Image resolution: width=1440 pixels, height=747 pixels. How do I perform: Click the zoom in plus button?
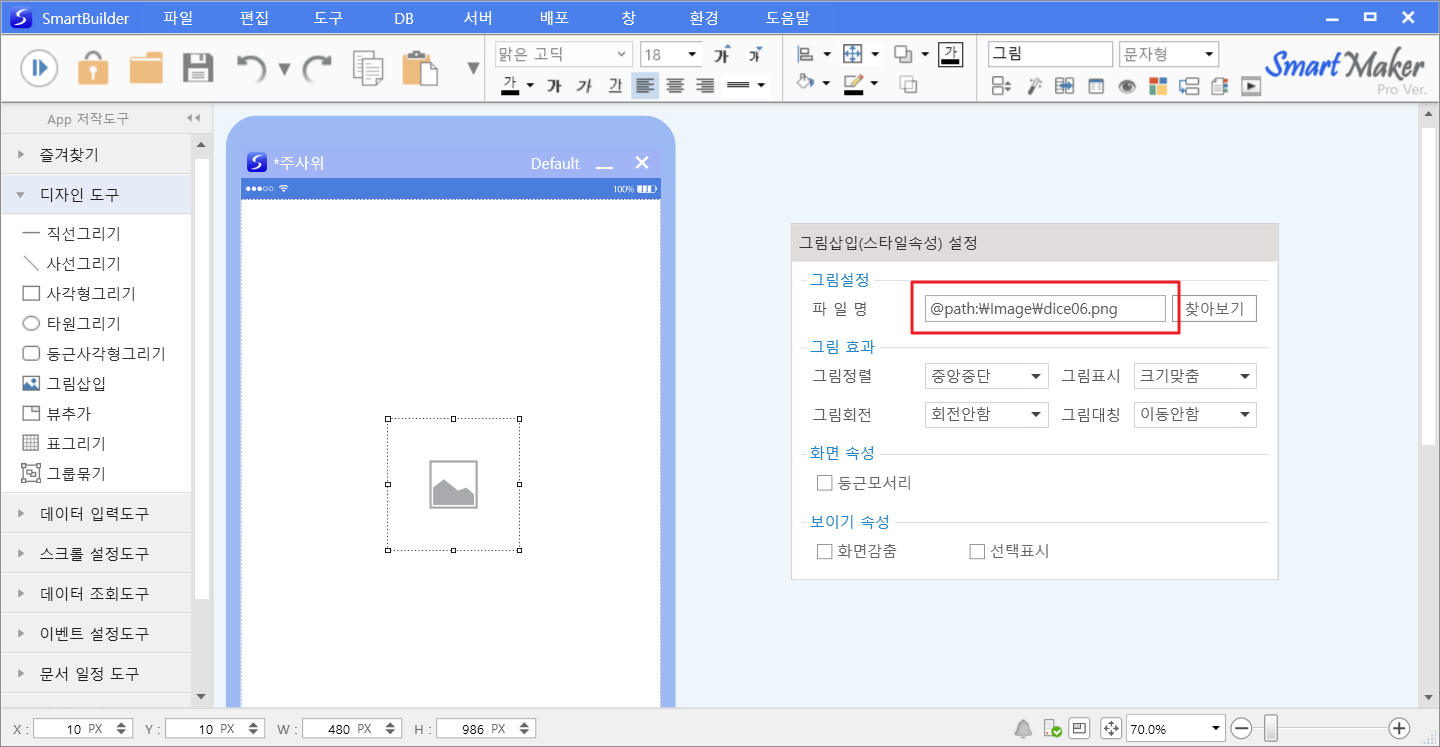pyautogui.click(x=1400, y=728)
